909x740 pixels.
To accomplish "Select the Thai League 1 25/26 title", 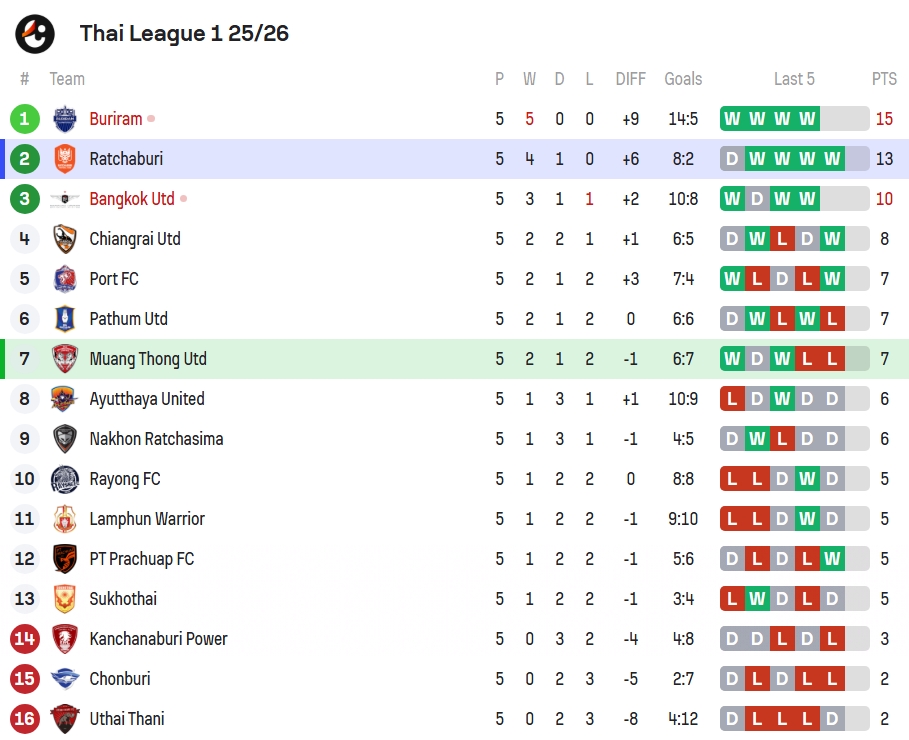I will click(x=184, y=34).
